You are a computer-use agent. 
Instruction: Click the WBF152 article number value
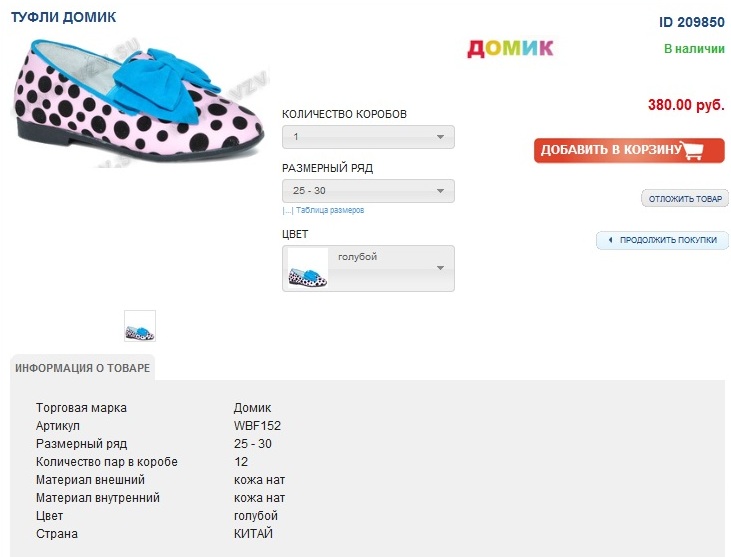point(257,426)
